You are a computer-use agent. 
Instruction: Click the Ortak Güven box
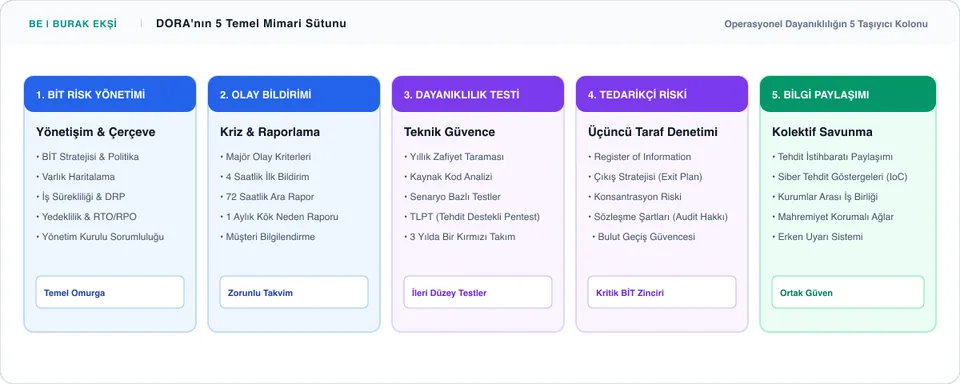[848, 292]
